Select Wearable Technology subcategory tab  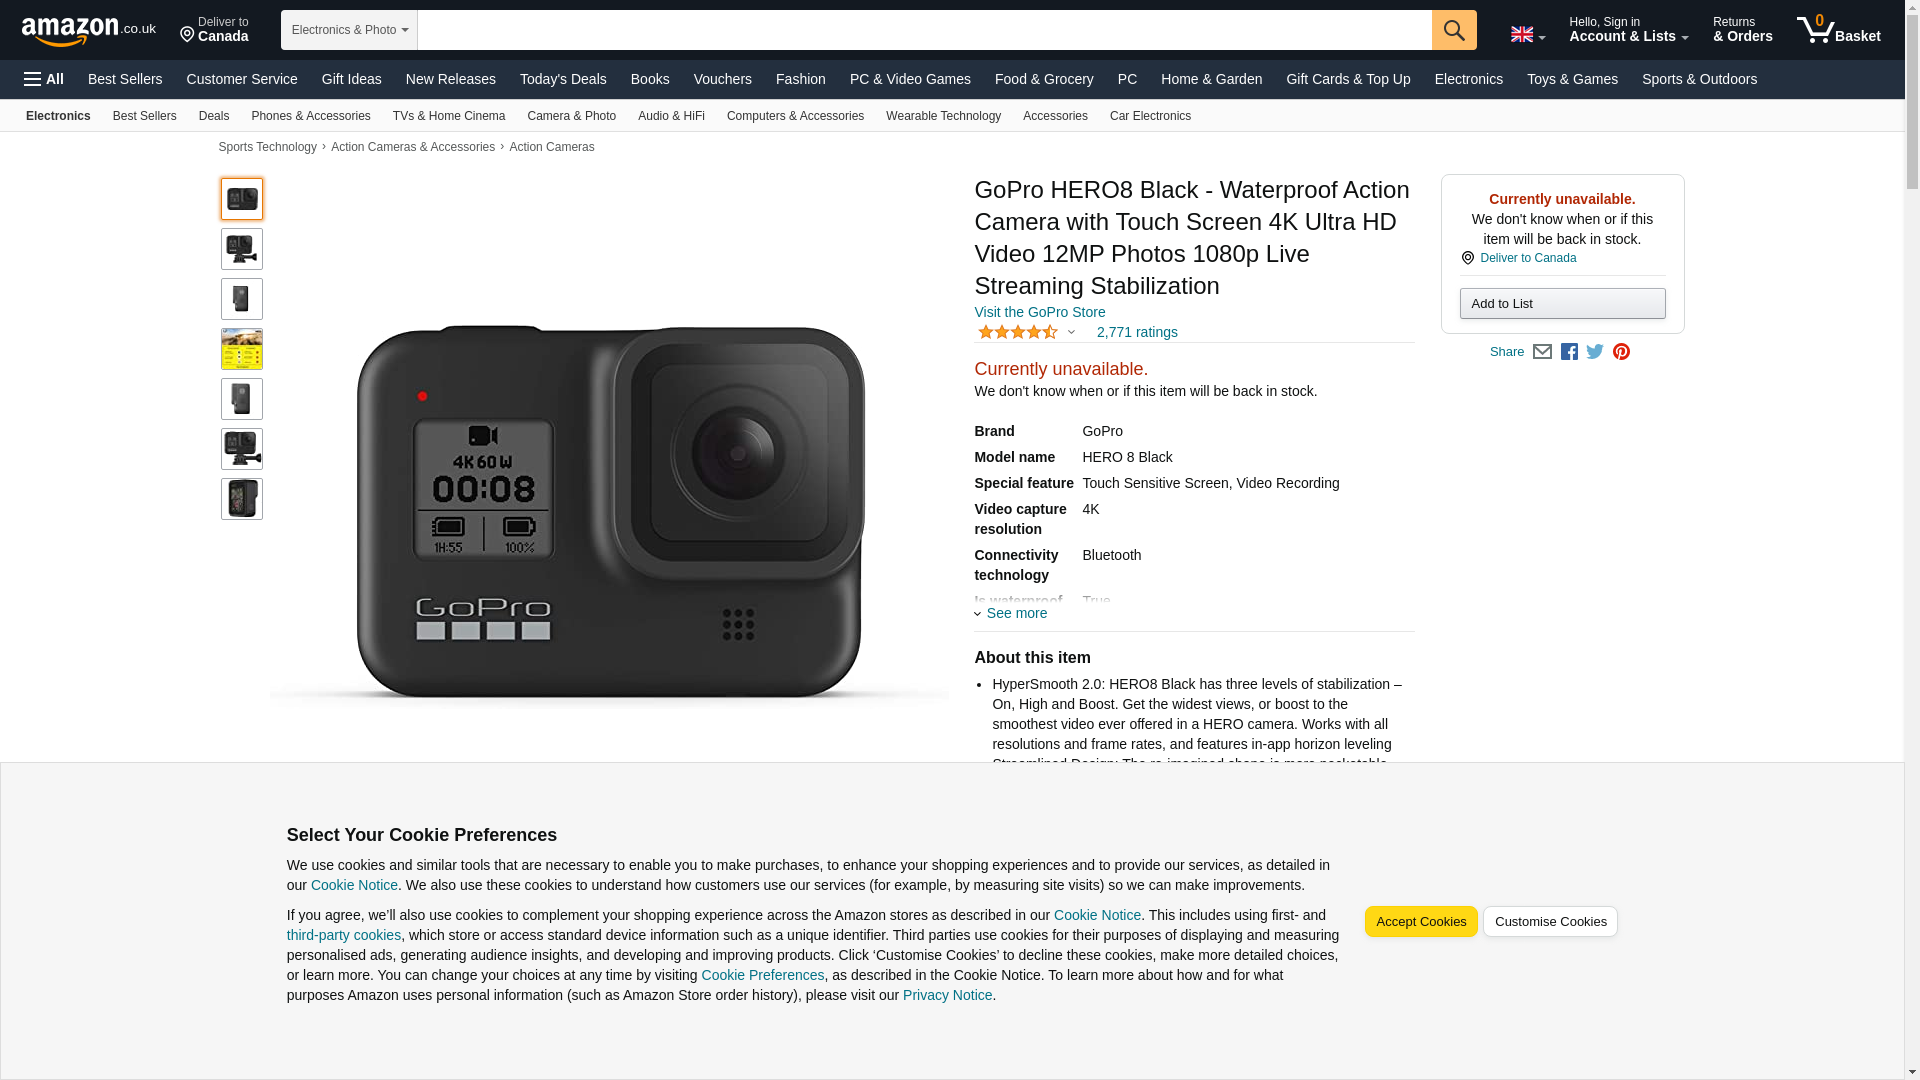point(943,116)
